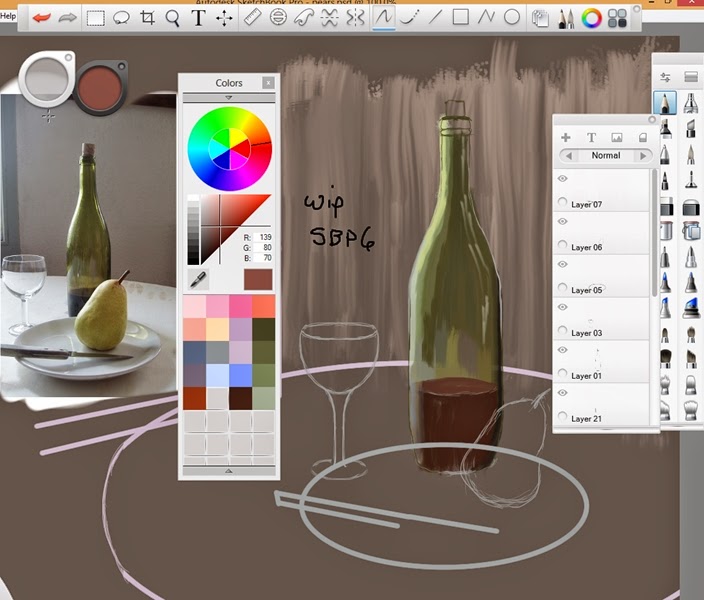The image size is (704, 600).
Task: Select the Layer 05 row
Action: point(602,276)
